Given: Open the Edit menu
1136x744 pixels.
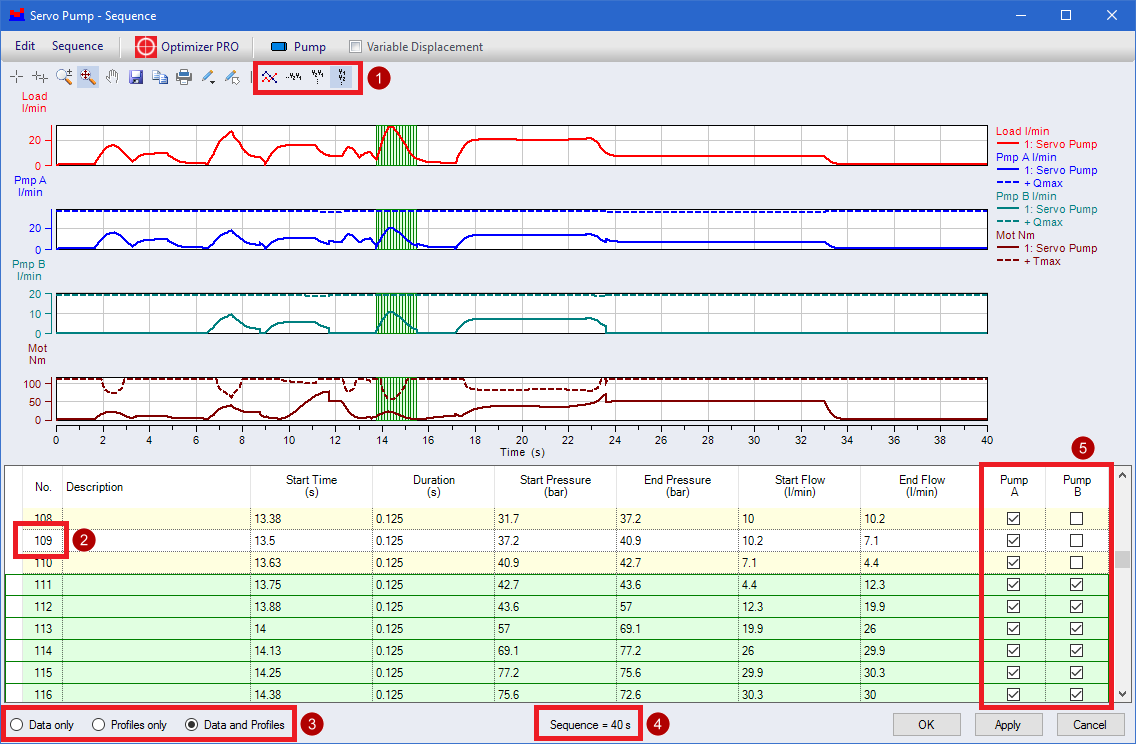Looking at the screenshot, I should [25, 46].
